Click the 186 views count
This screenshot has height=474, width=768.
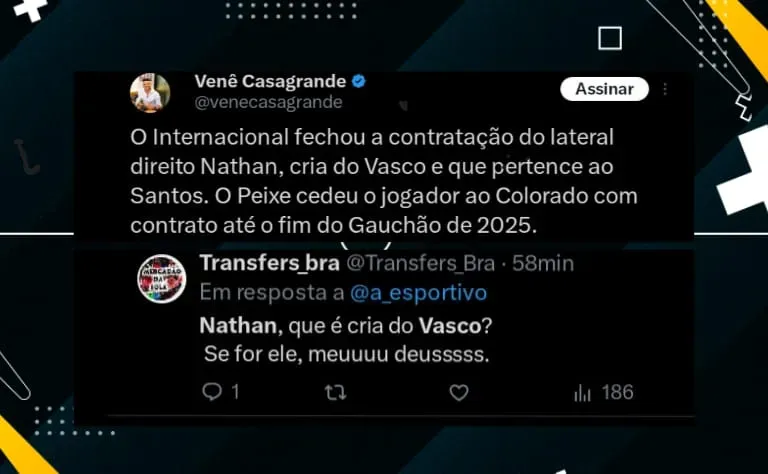pyautogui.click(x=617, y=392)
